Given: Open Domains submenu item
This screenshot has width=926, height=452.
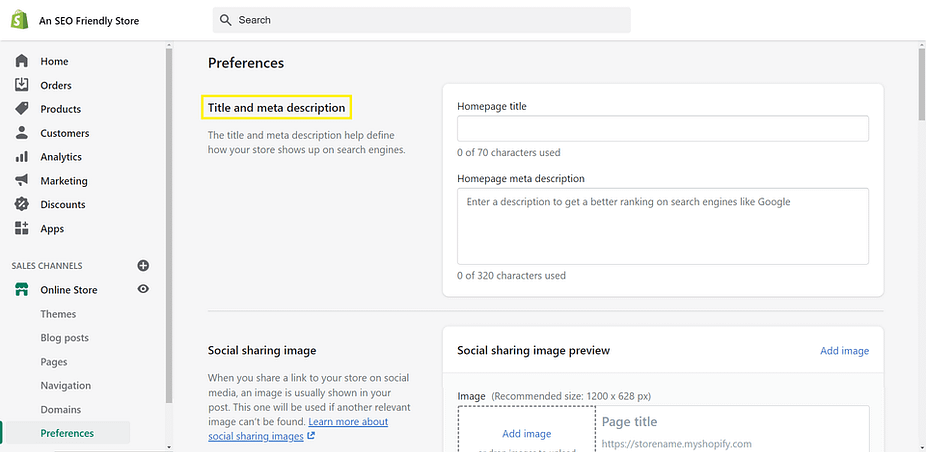Looking at the screenshot, I should point(60,409).
